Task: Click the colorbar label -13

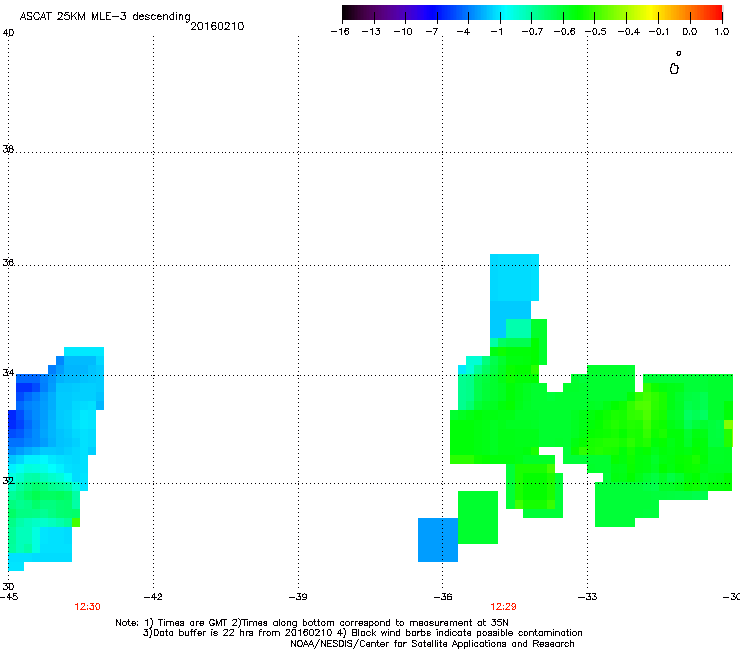Action: [x=371, y=32]
